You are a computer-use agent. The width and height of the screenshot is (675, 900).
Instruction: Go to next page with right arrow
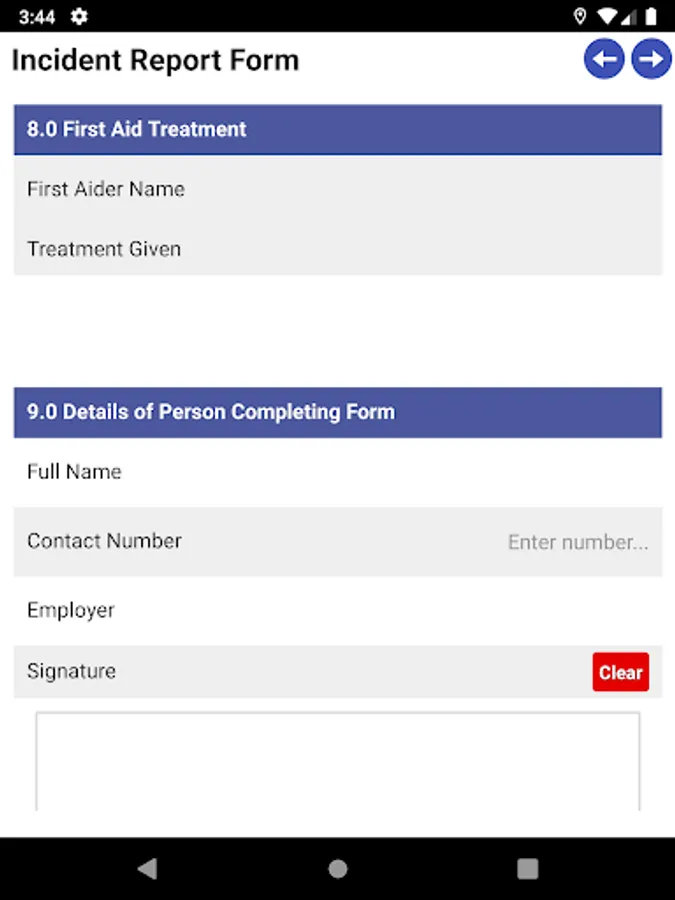click(x=651, y=59)
